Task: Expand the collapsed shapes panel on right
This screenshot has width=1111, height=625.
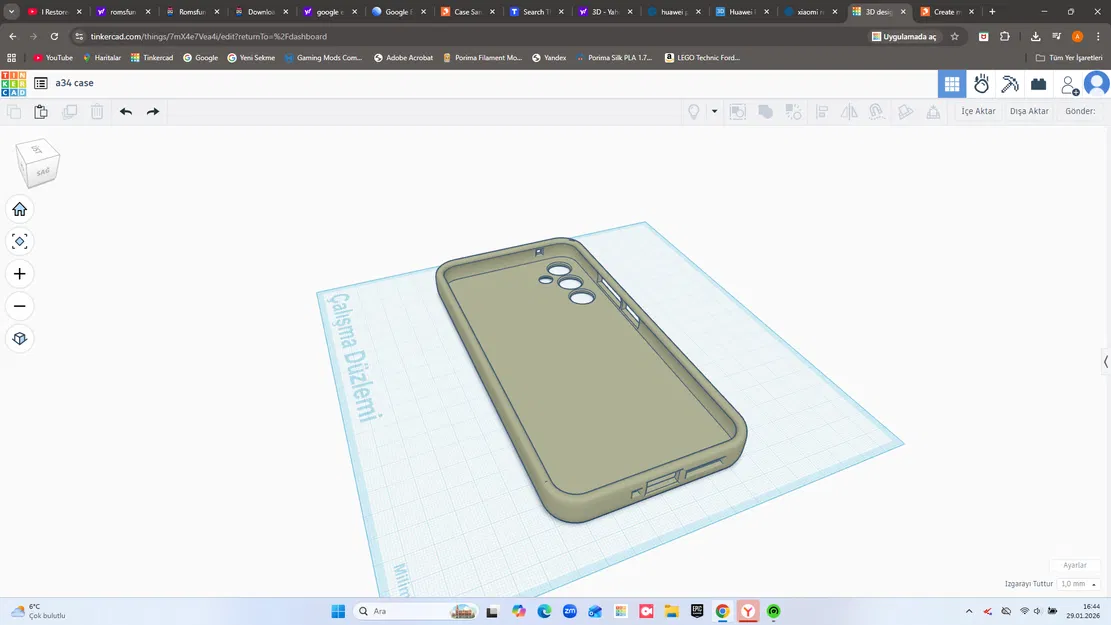Action: tap(1105, 362)
